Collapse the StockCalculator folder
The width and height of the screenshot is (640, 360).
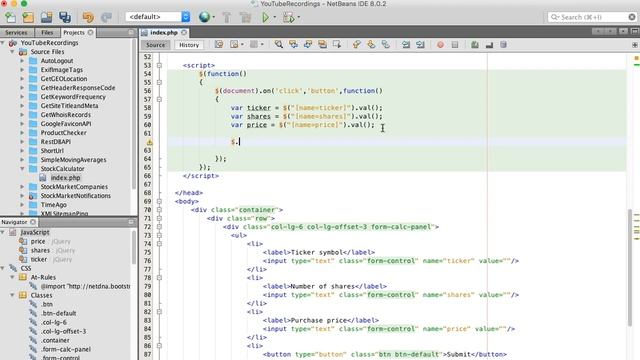coord(22,169)
